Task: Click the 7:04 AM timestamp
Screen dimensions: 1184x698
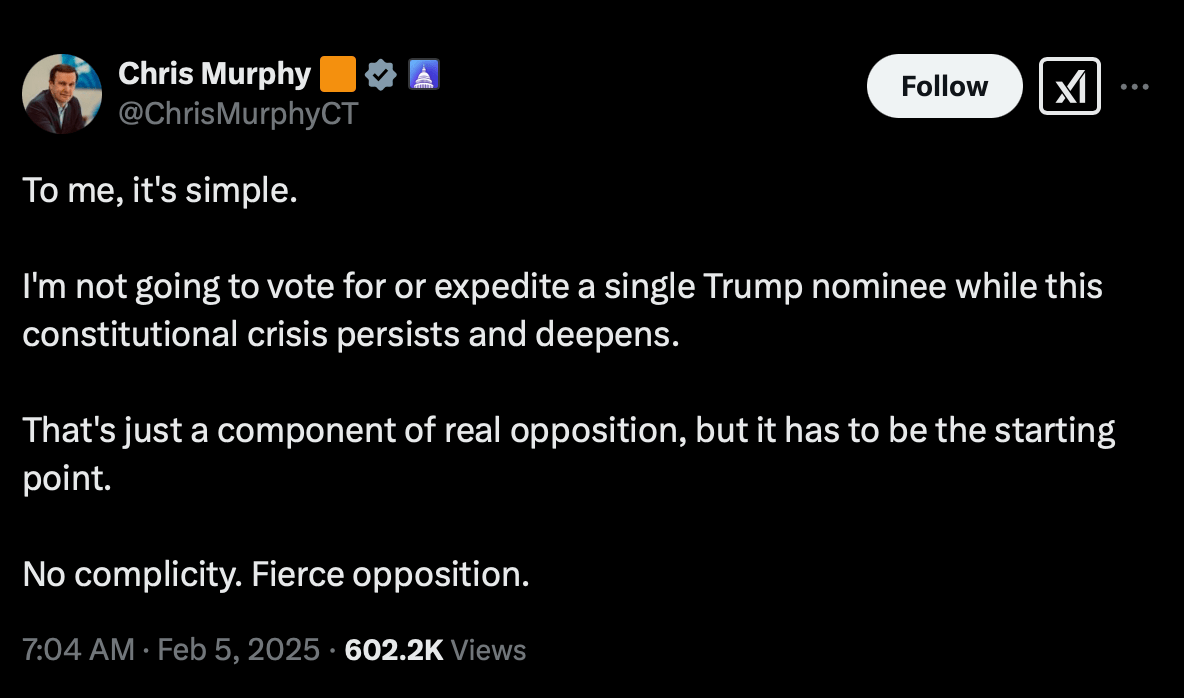Action: (x=77, y=650)
